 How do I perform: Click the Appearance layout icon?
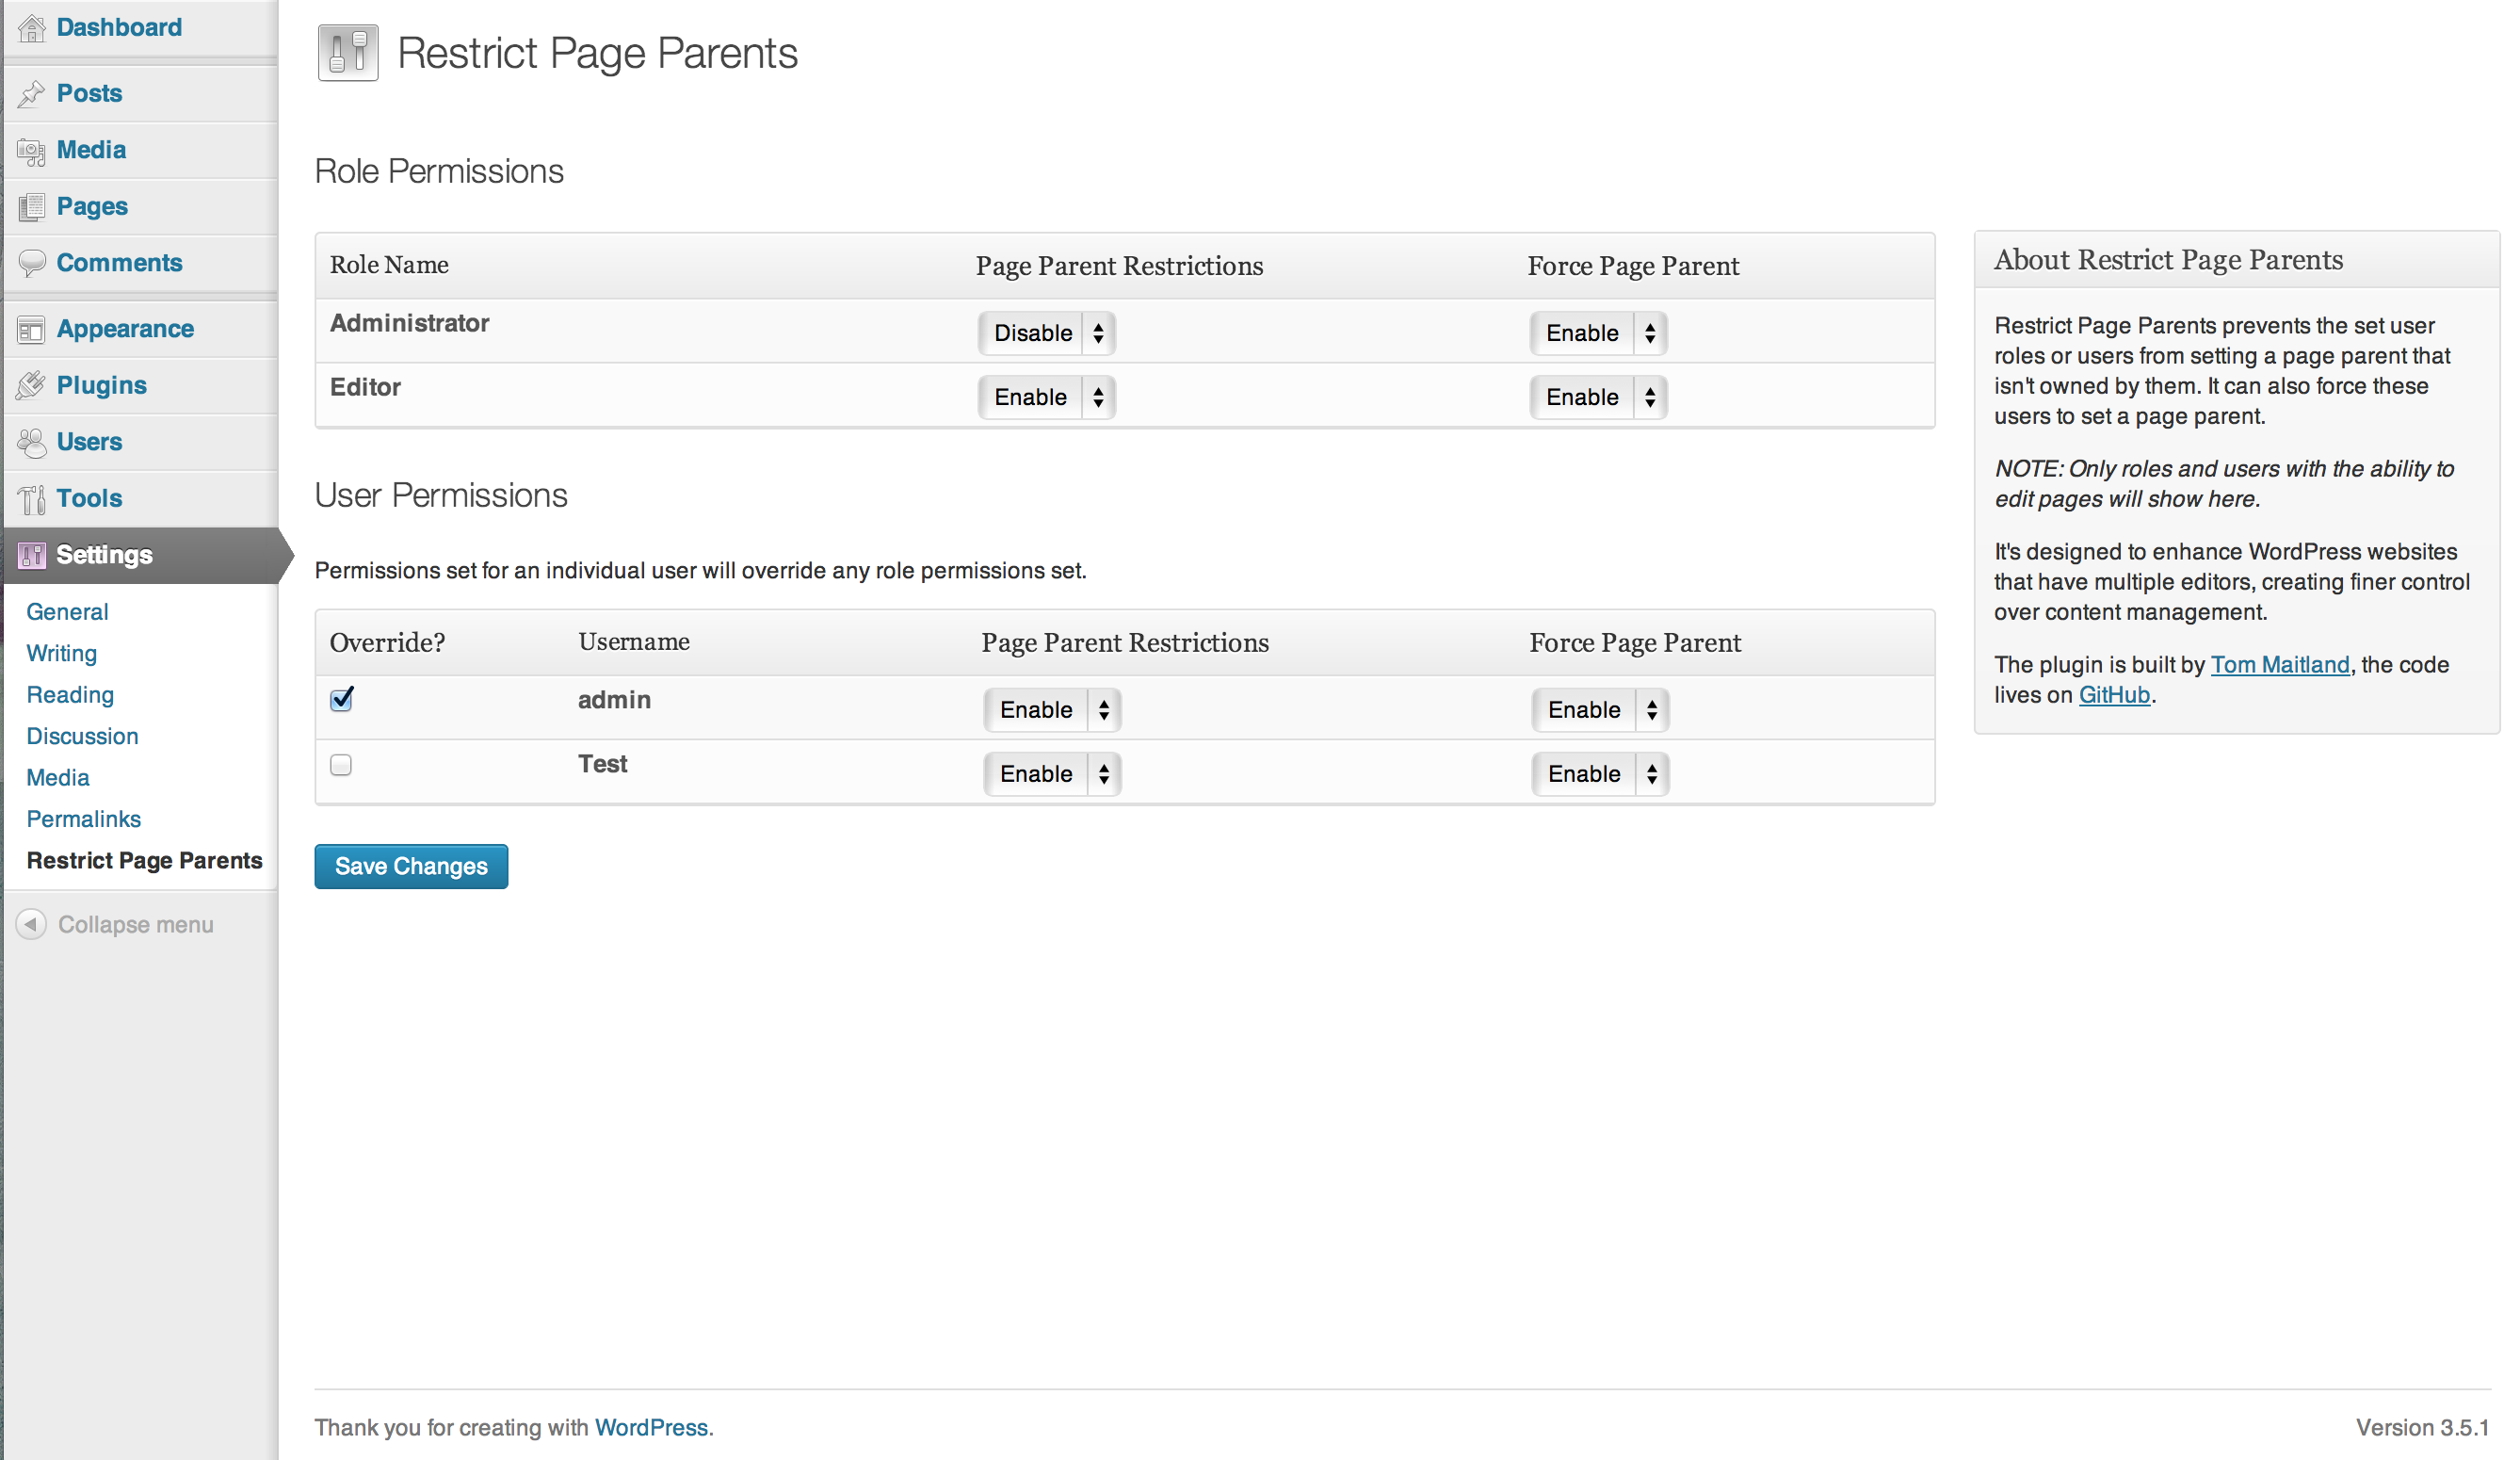tap(32, 329)
